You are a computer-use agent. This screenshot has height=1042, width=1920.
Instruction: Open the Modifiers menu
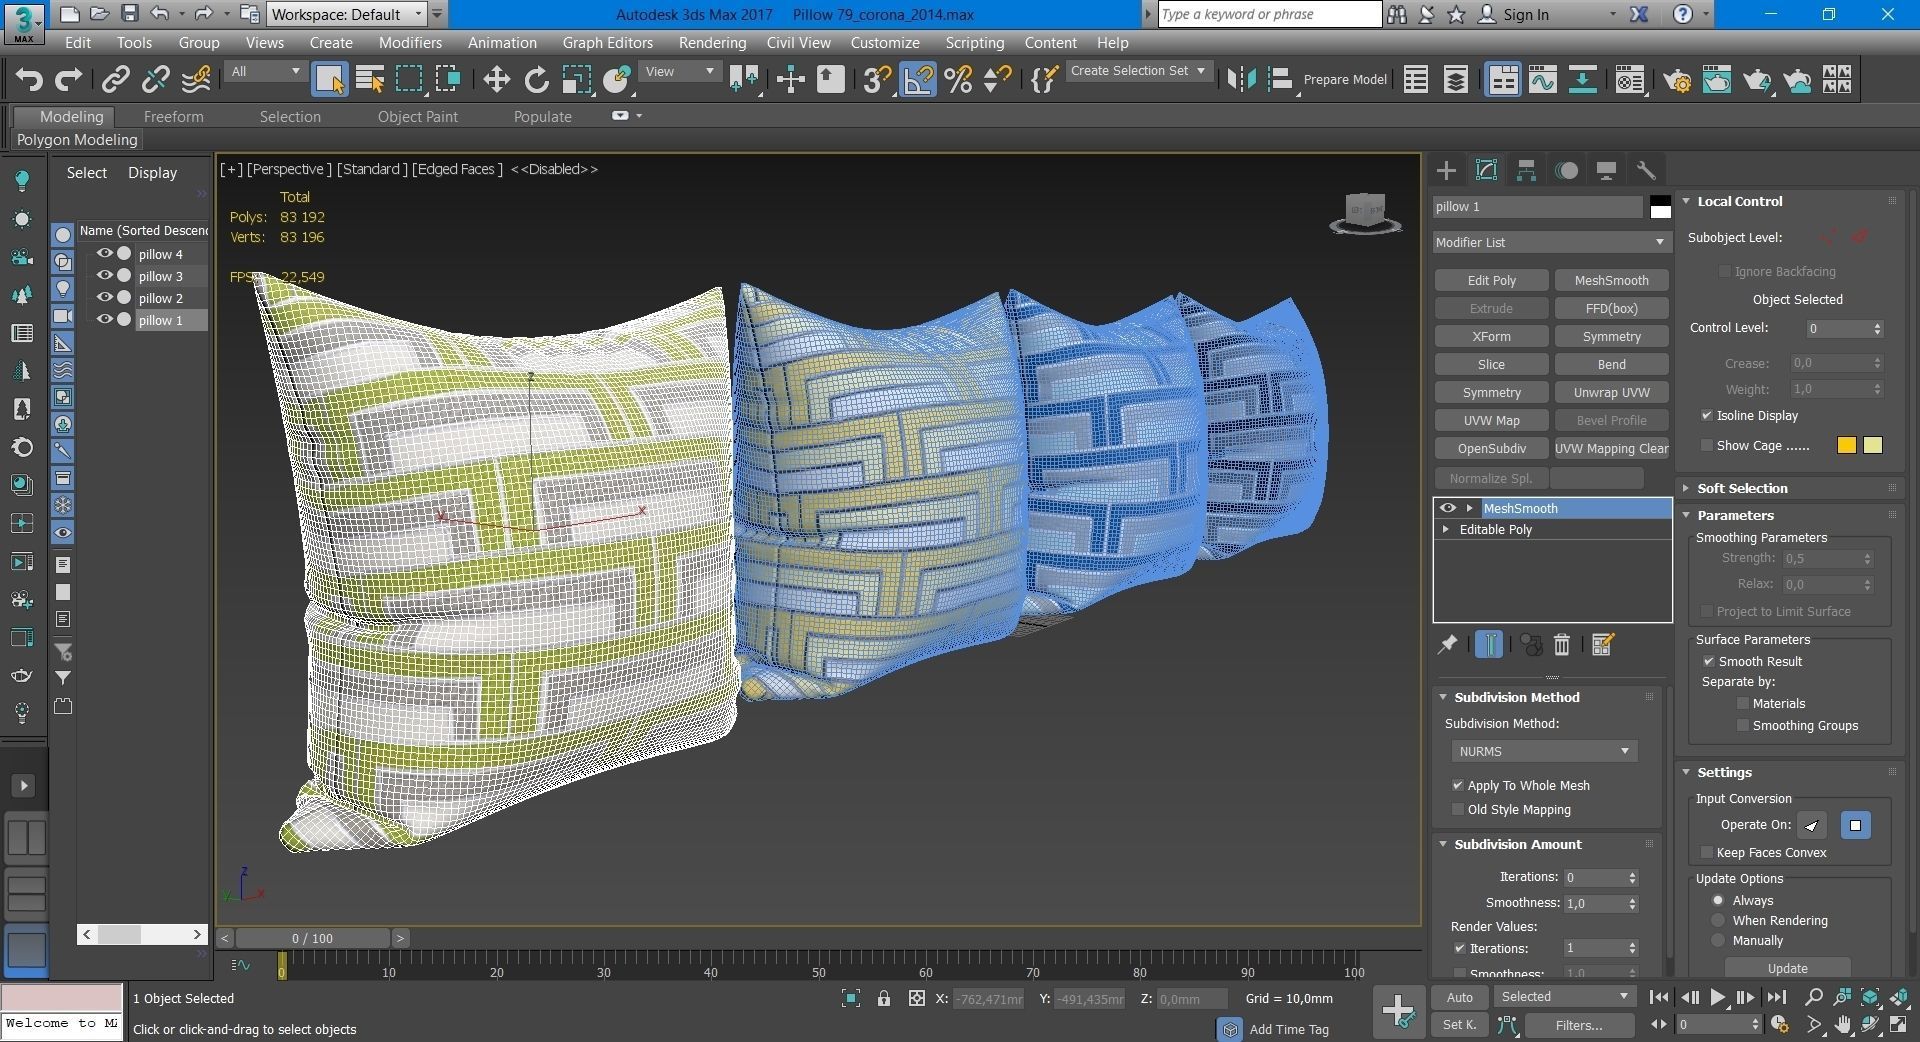coord(410,42)
